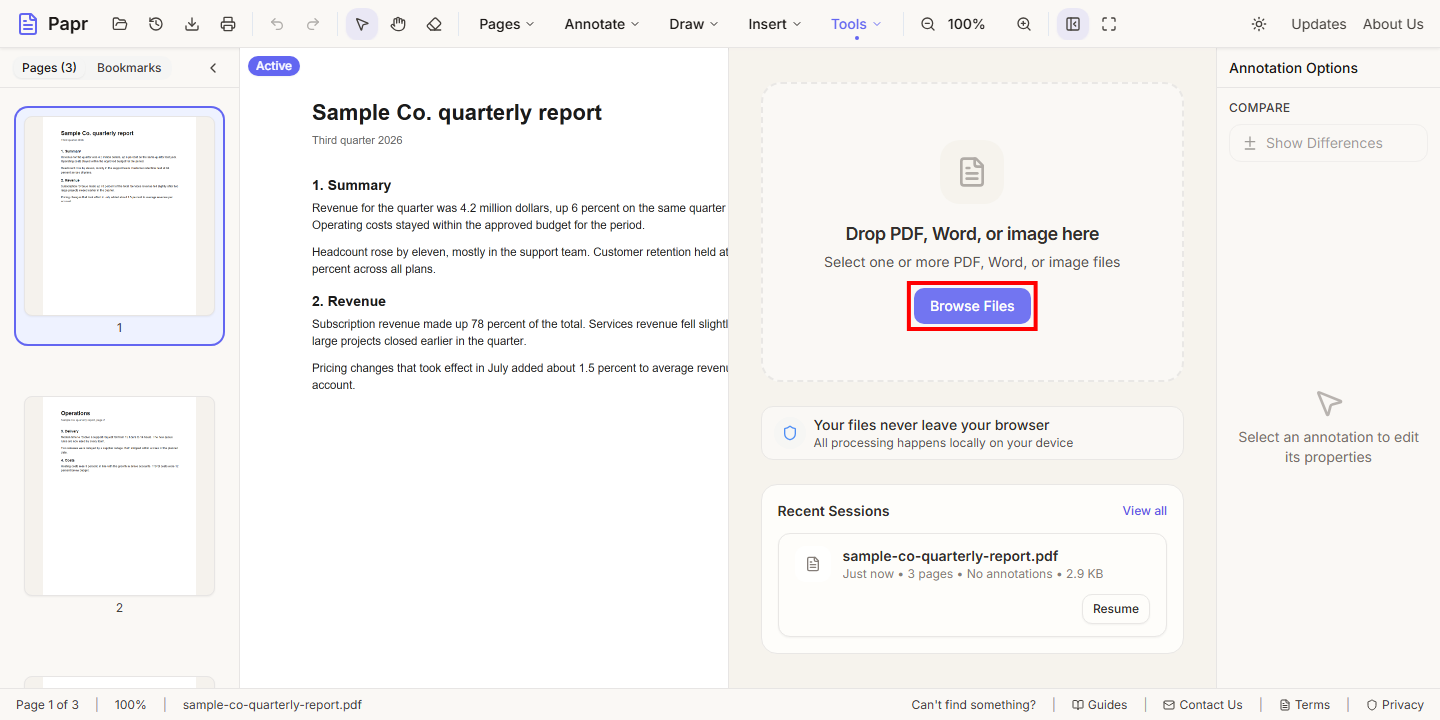Enter fullscreen mode

[1109, 24]
